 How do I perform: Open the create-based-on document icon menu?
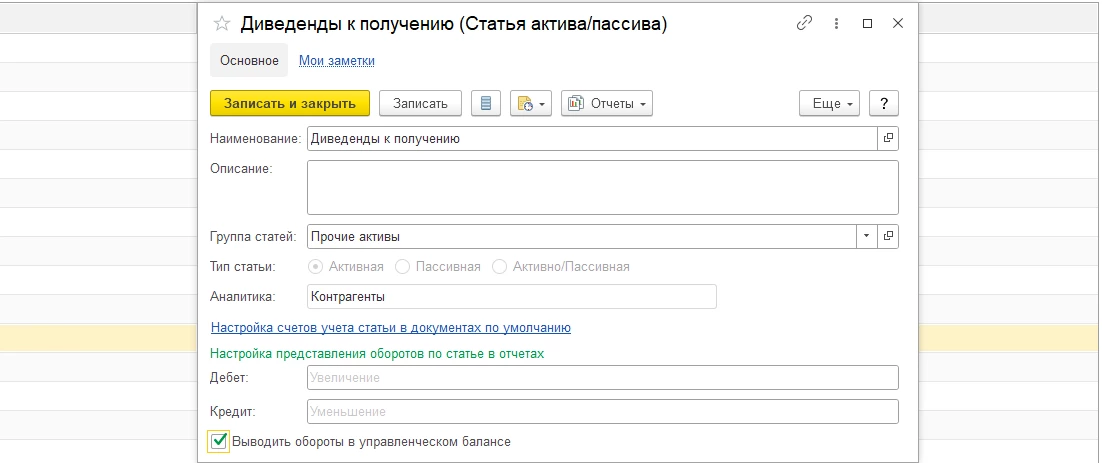point(531,103)
